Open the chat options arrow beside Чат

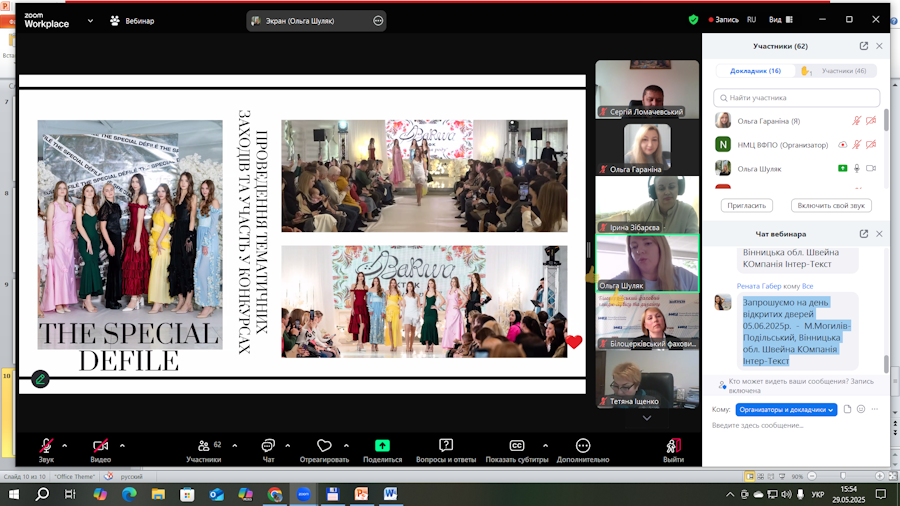tap(288, 446)
